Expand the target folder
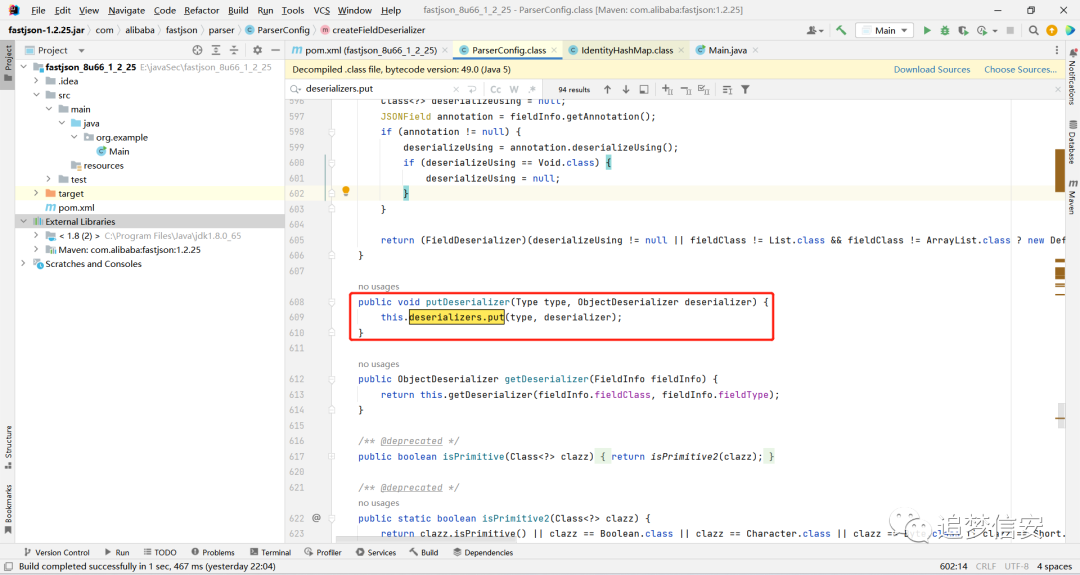Screen dimensions: 1080x575 (37, 194)
